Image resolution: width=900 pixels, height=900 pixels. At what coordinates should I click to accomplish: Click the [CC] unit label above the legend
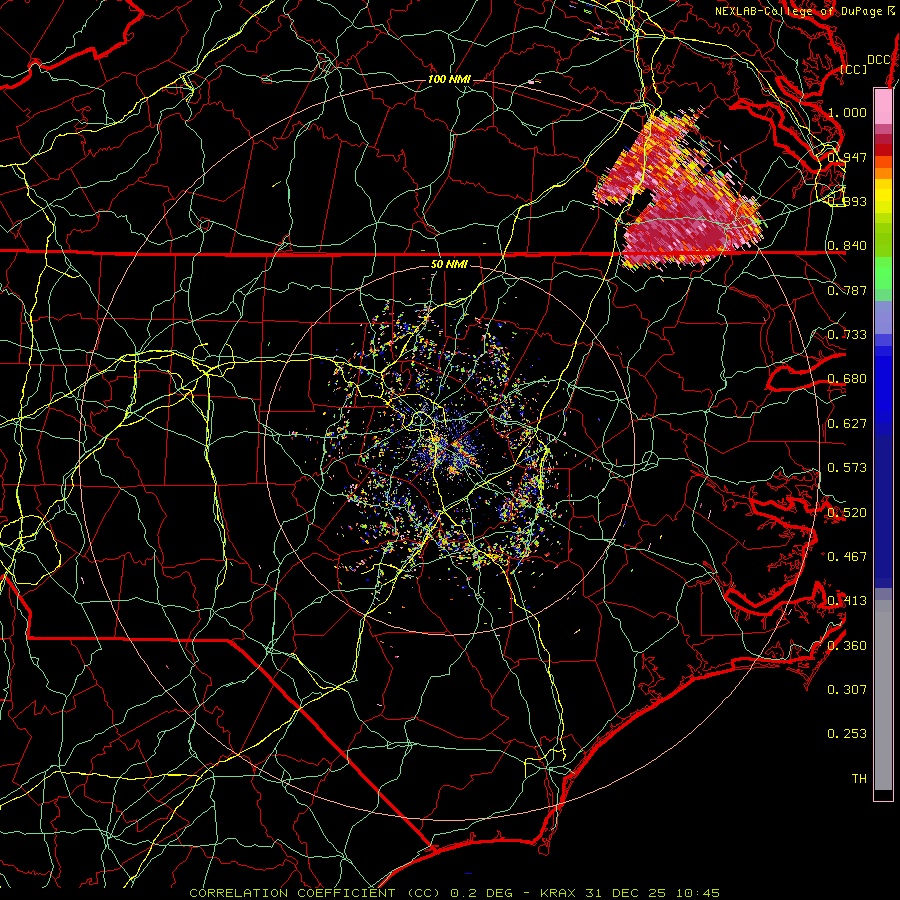[x=853, y=69]
